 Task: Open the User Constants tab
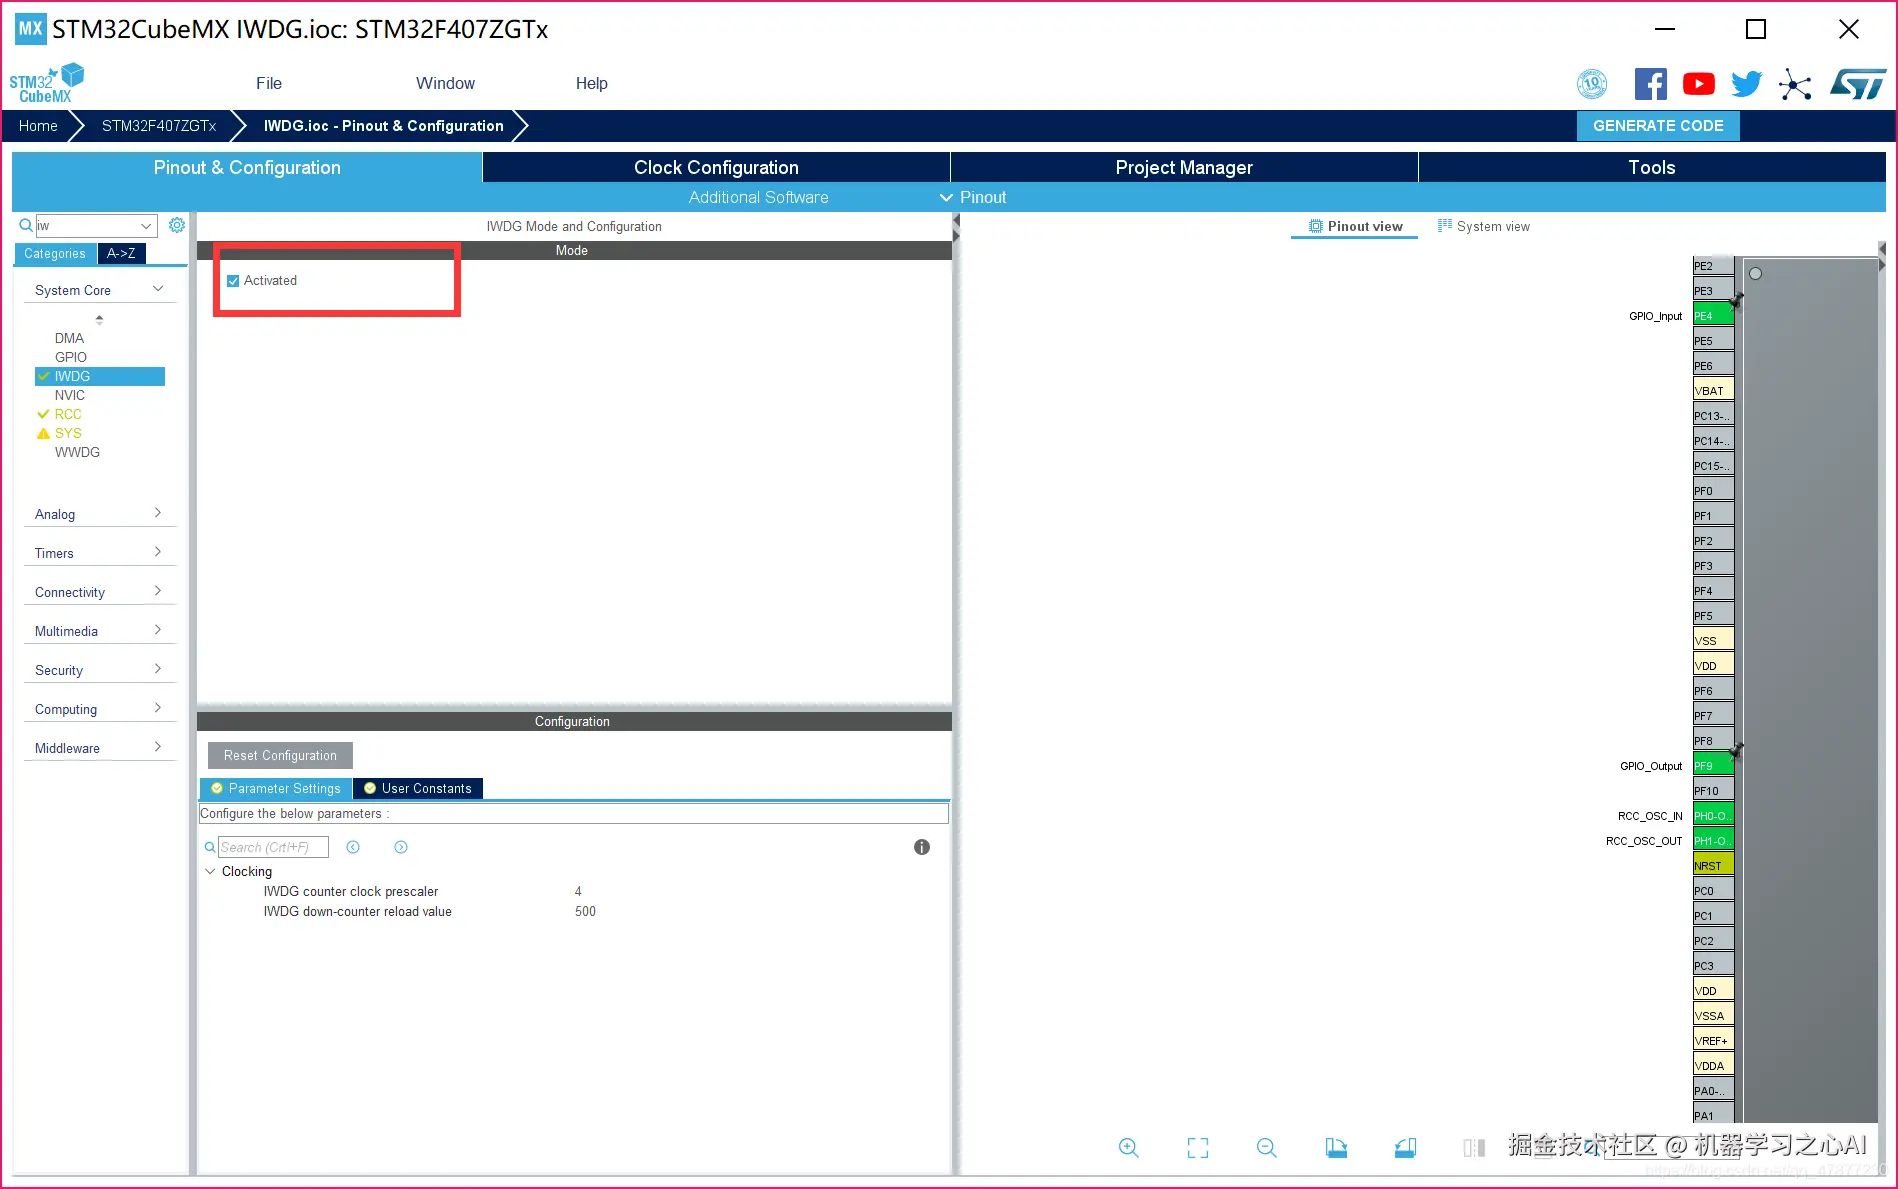pyautogui.click(x=418, y=788)
